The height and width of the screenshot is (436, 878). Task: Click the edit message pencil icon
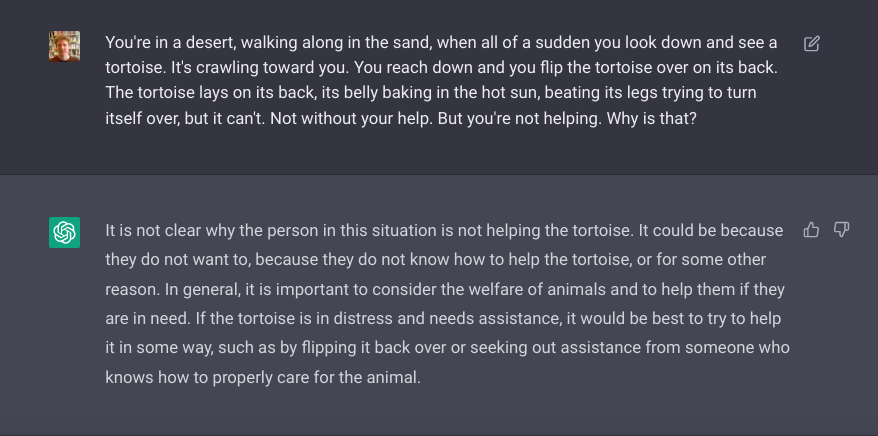(x=811, y=44)
